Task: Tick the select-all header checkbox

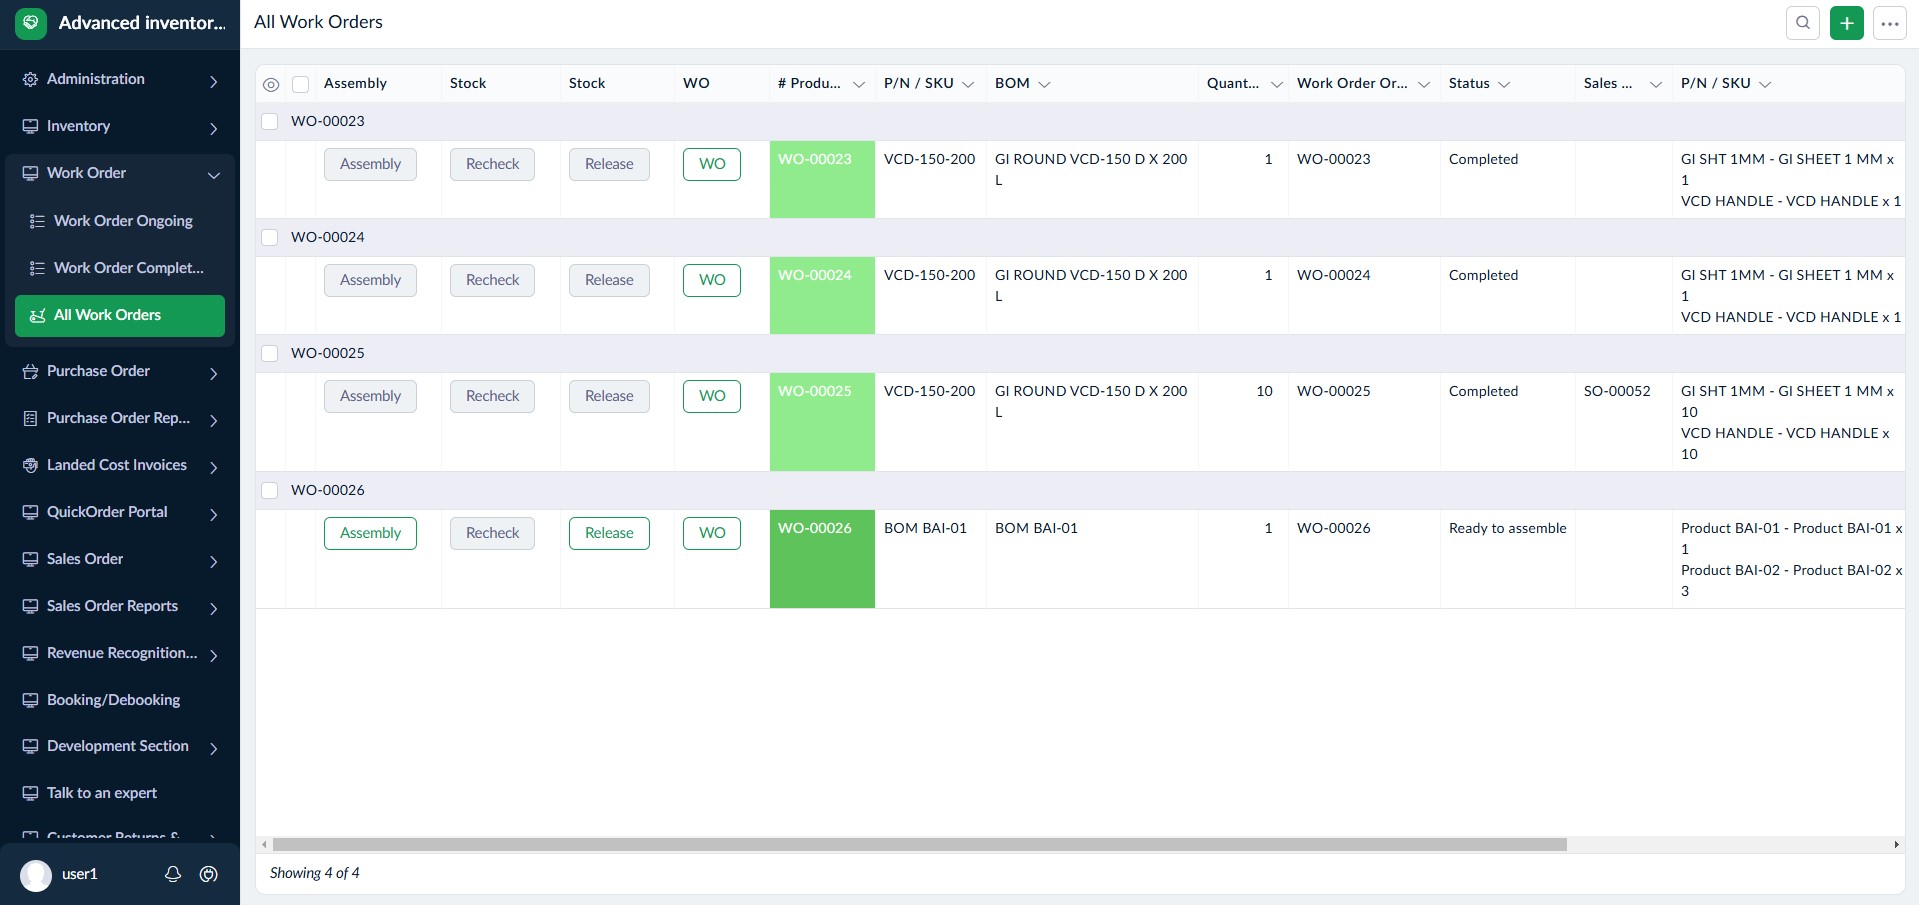Action: click(300, 84)
